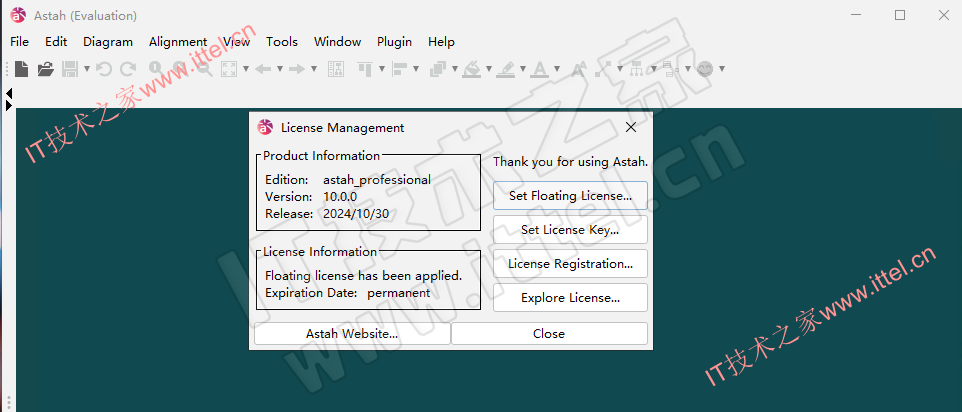Click the overlapping squares depth order icon

point(438,69)
